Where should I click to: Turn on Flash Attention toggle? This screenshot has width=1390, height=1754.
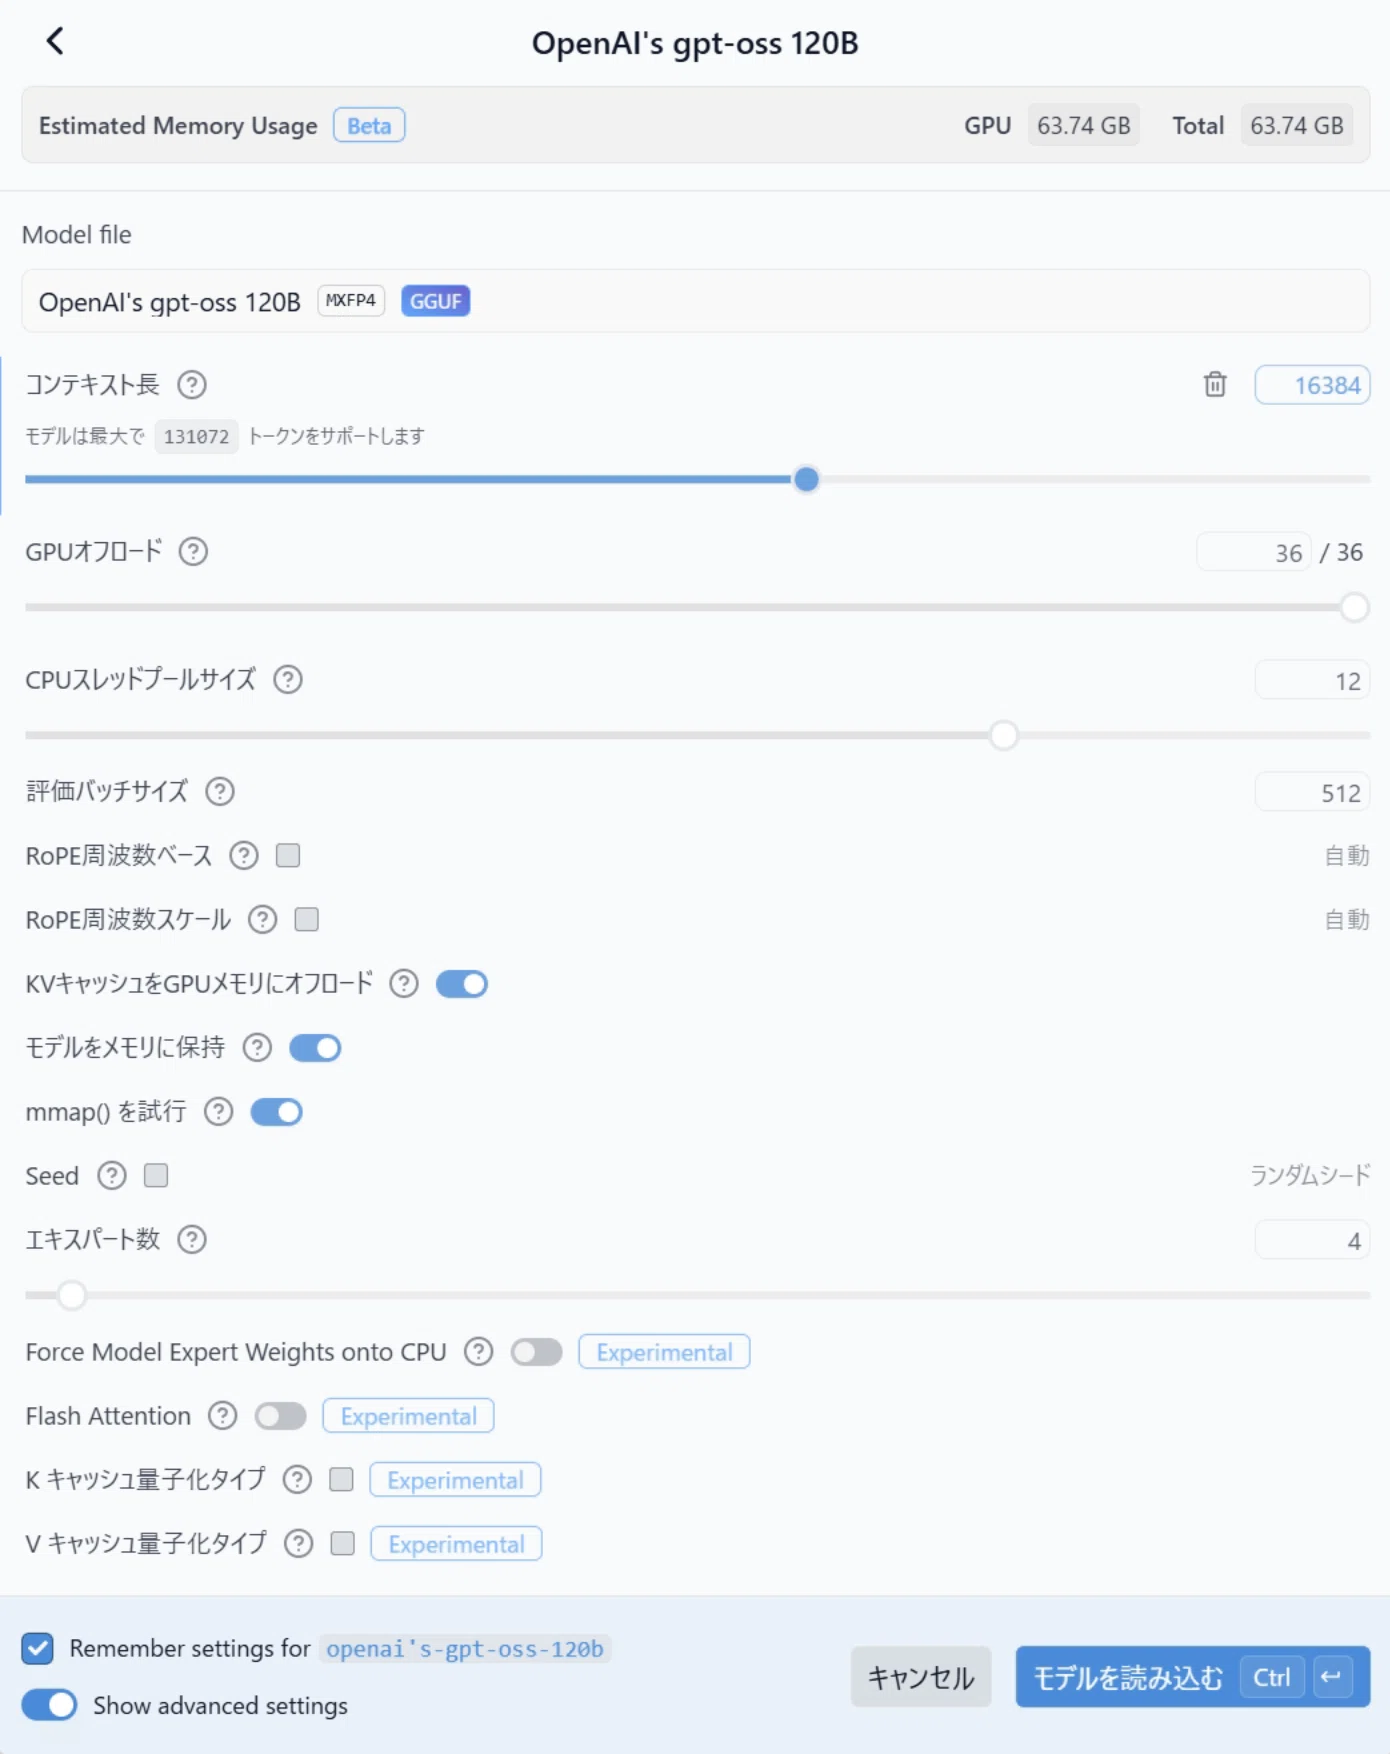click(280, 1416)
